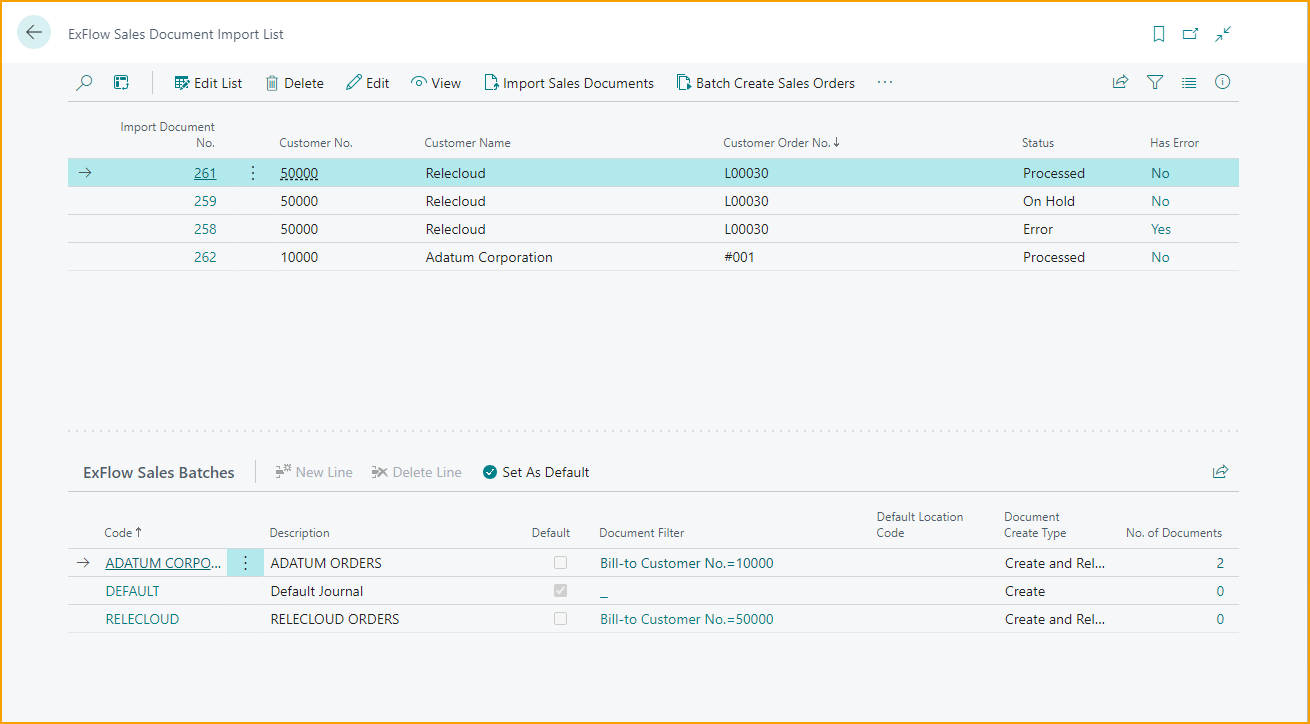Run Import Sales Documents
This screenshot has width=1310, height=724.
coord(569,82)
